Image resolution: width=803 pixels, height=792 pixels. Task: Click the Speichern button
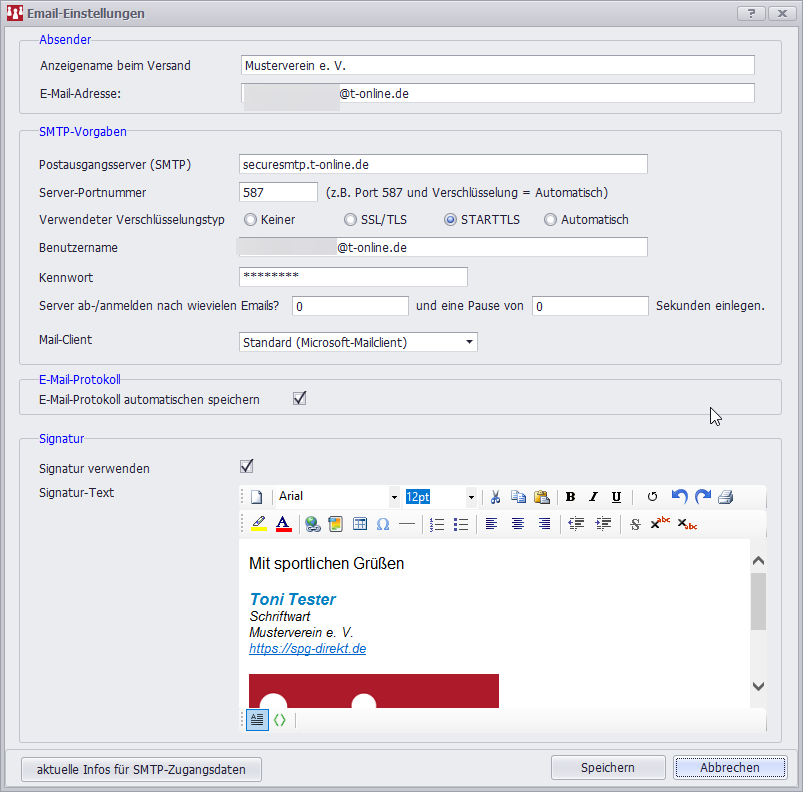click(608, 768)
